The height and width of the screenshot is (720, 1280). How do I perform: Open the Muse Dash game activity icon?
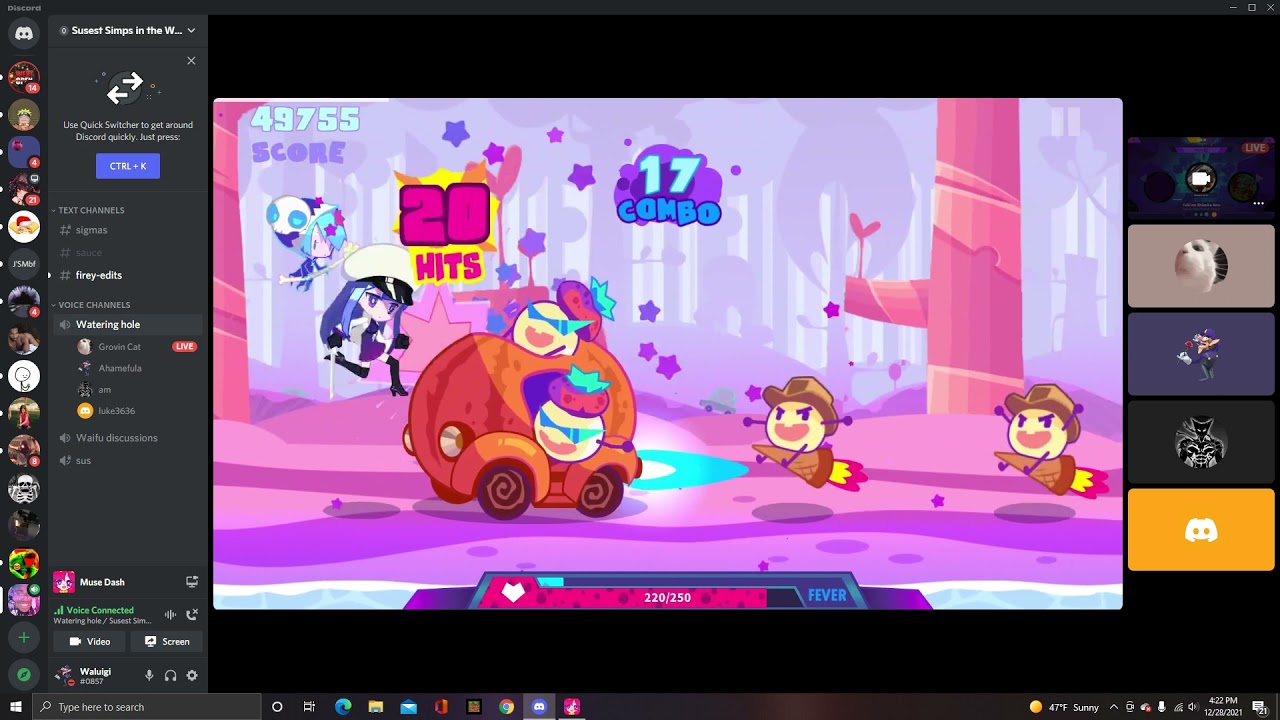coord(64,582)
